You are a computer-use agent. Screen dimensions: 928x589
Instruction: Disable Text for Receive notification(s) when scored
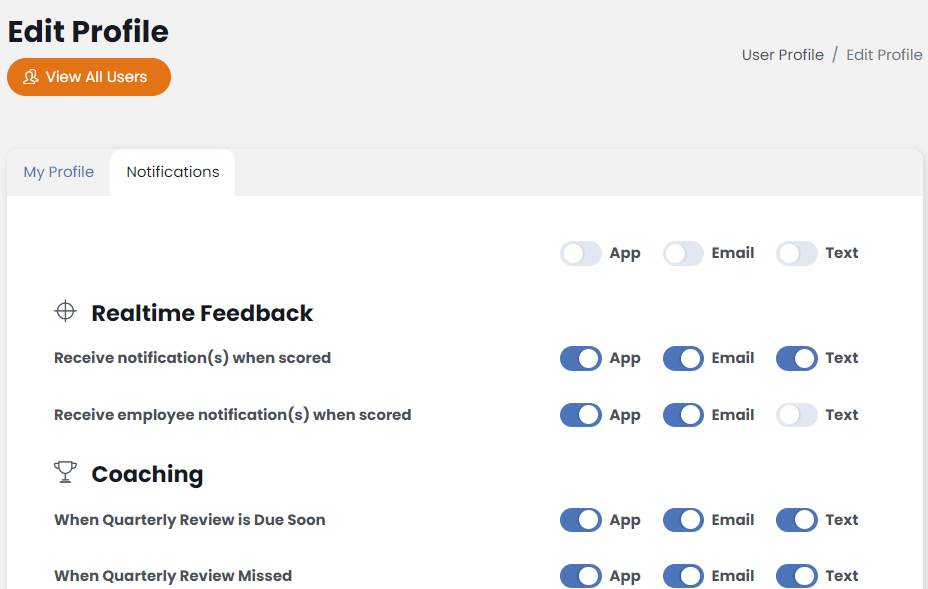(x=797, y=358)
